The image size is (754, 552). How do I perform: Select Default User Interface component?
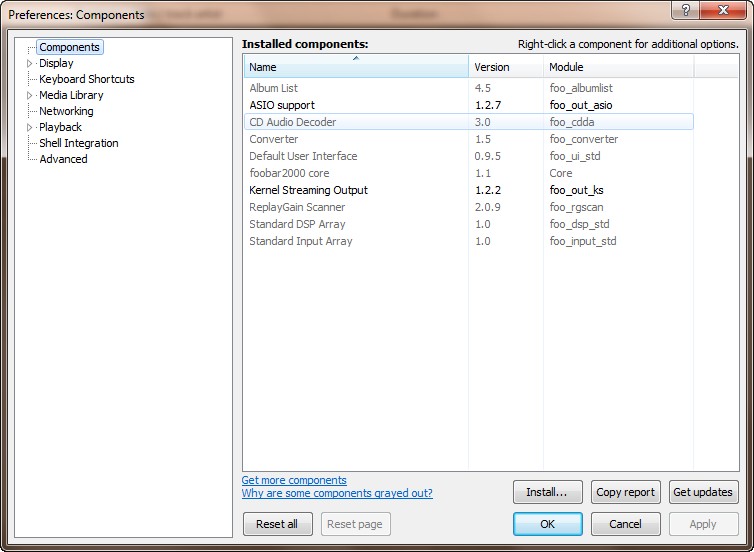[x=469, y=156]
